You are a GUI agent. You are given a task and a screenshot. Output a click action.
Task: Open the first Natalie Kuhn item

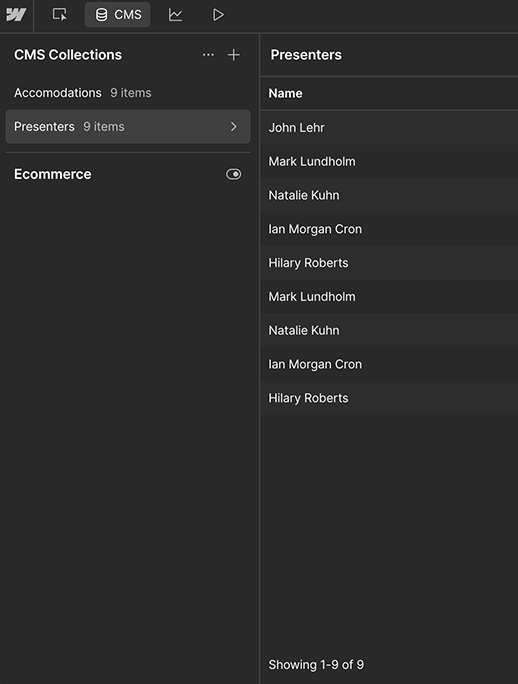pos(389,195)
